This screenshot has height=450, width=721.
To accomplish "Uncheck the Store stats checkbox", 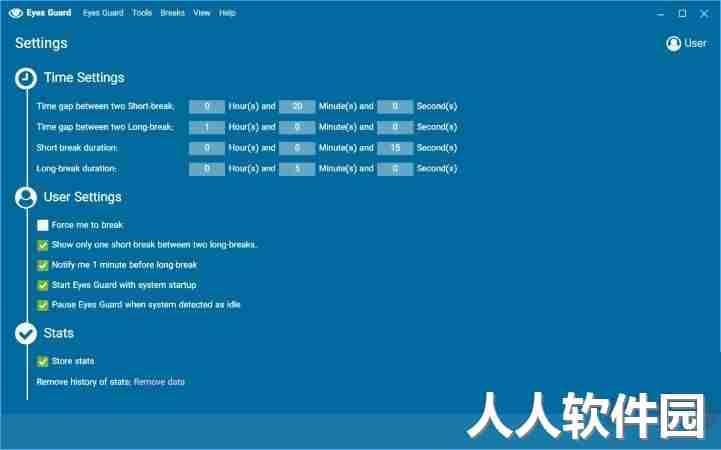I will coord(43,362).
